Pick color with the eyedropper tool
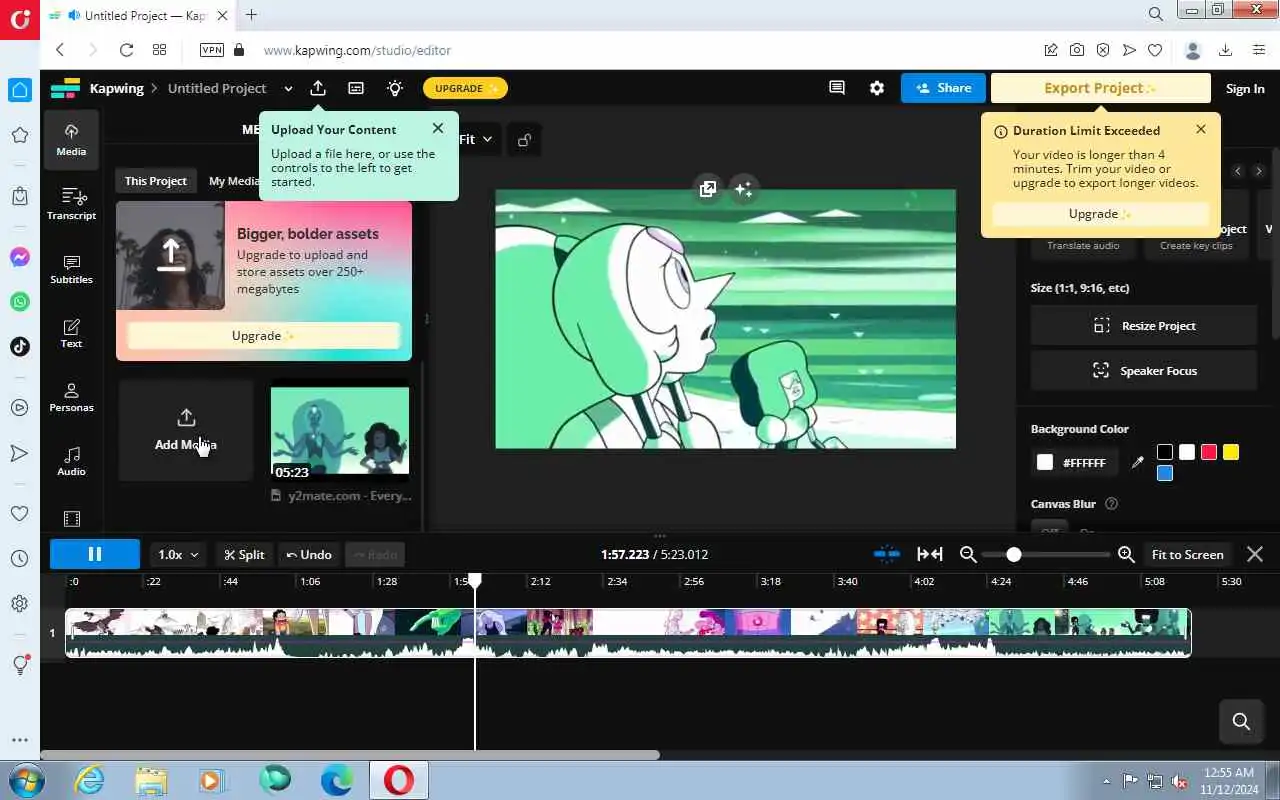This screenshot has width=1280, height=800. coord(1137,462)
